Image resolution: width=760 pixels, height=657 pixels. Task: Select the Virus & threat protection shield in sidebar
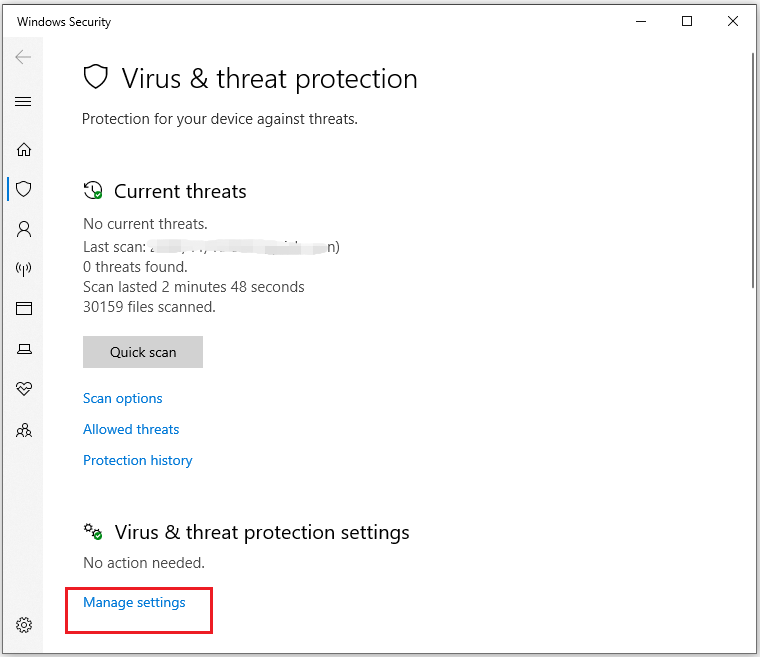(x=24, y=188)
